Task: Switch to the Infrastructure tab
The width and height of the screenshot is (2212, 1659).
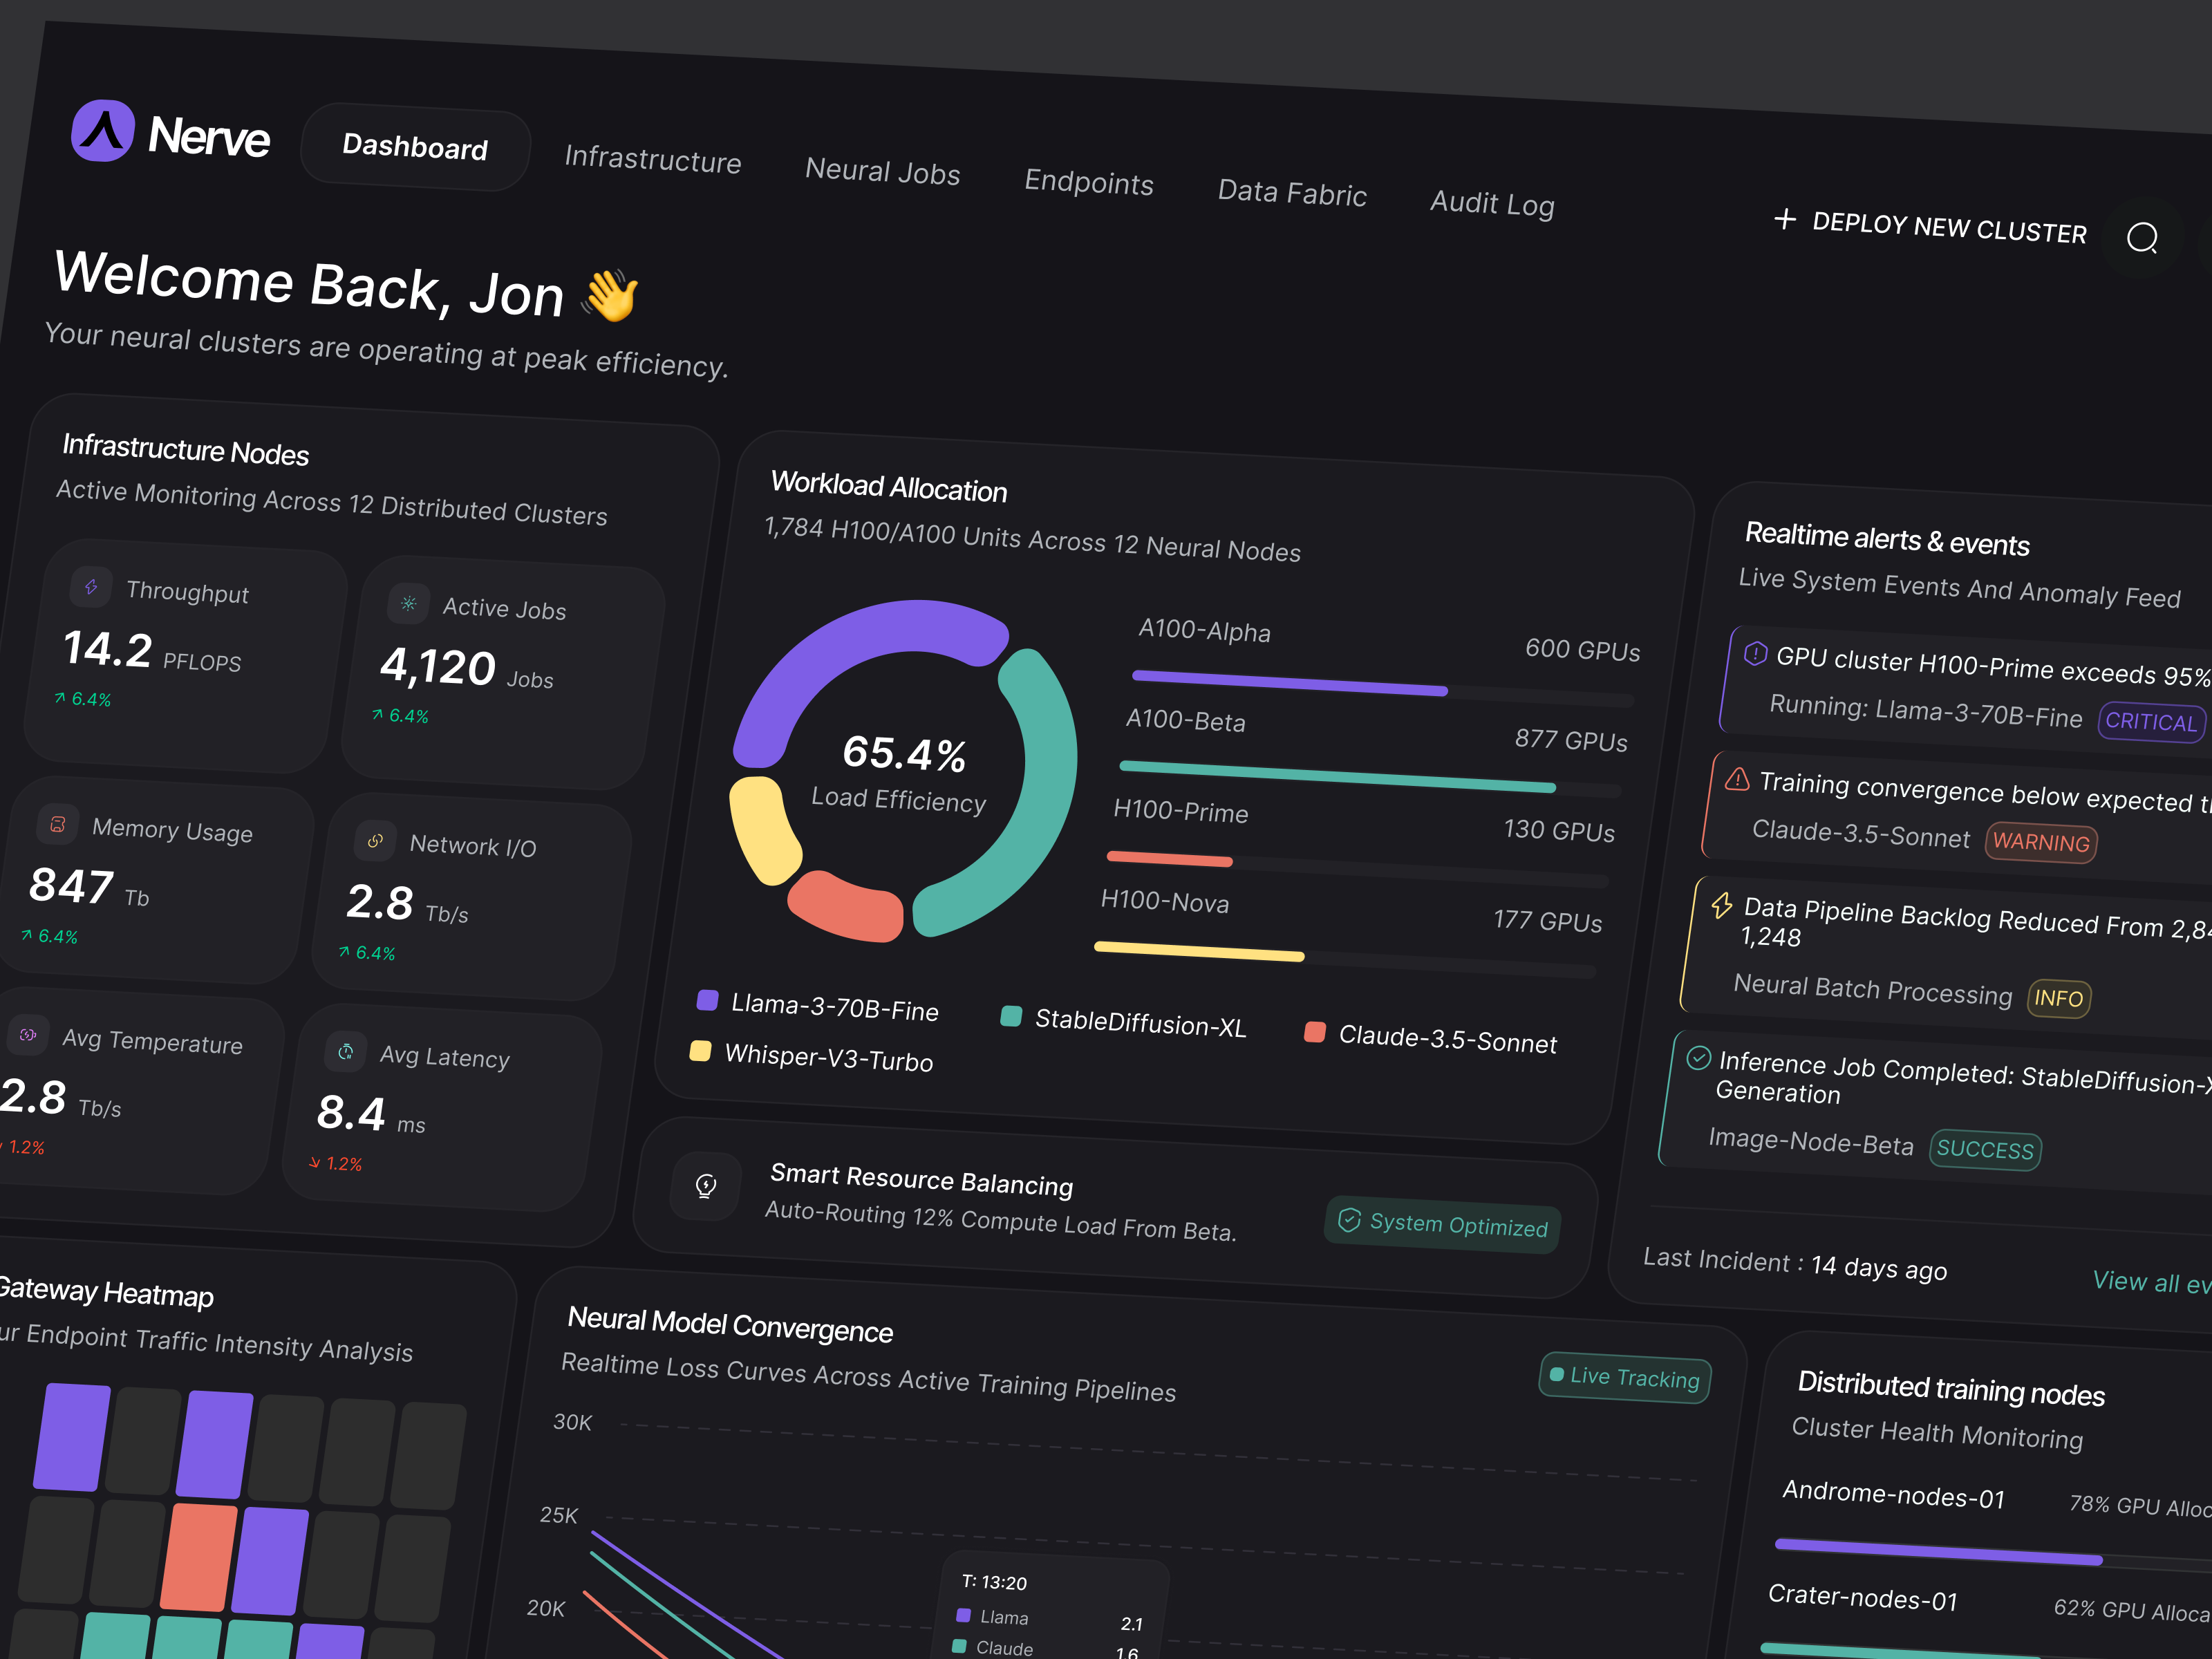Action: click(x=653, y=159)
